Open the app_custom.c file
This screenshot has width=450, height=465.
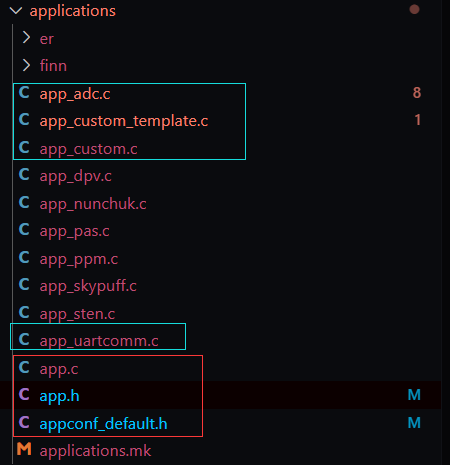coord(88,149)
